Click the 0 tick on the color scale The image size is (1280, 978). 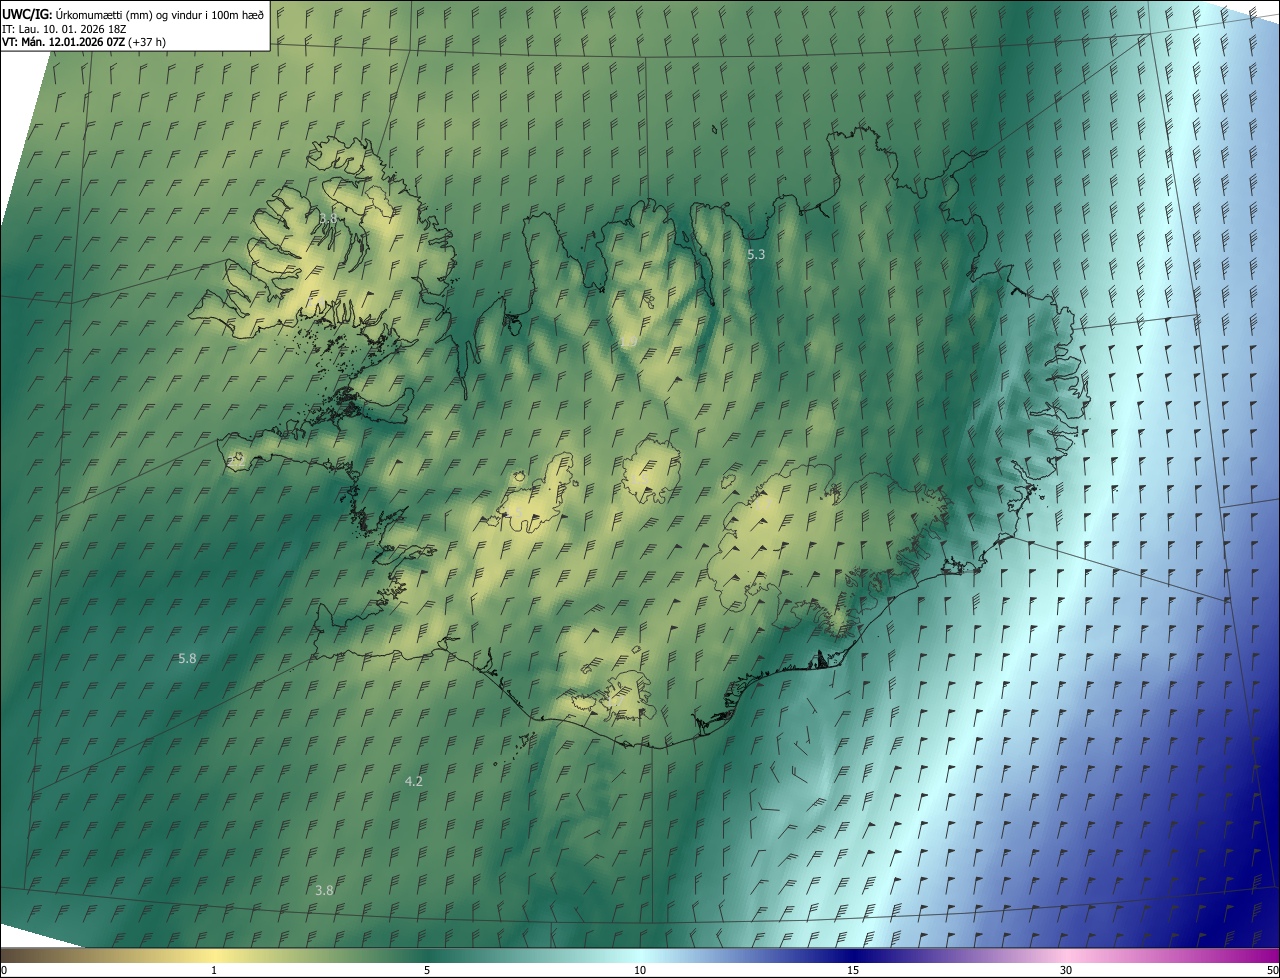[x=4, y=970]
